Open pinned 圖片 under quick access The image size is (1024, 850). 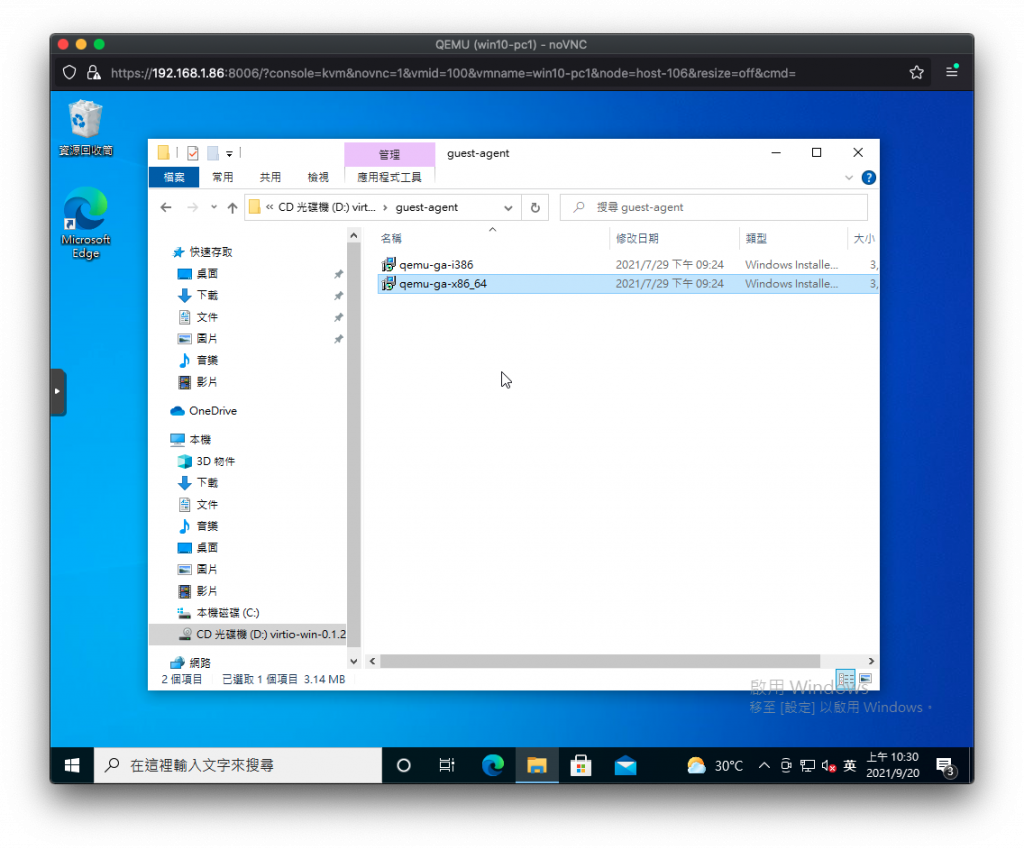pyautogui.click(x=206, y=339)
